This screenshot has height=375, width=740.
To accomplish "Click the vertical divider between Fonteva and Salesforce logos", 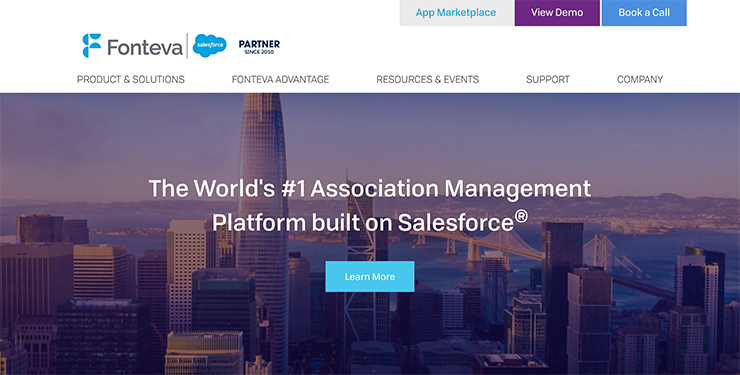I will pyautogui.click(x=187, y=46).
